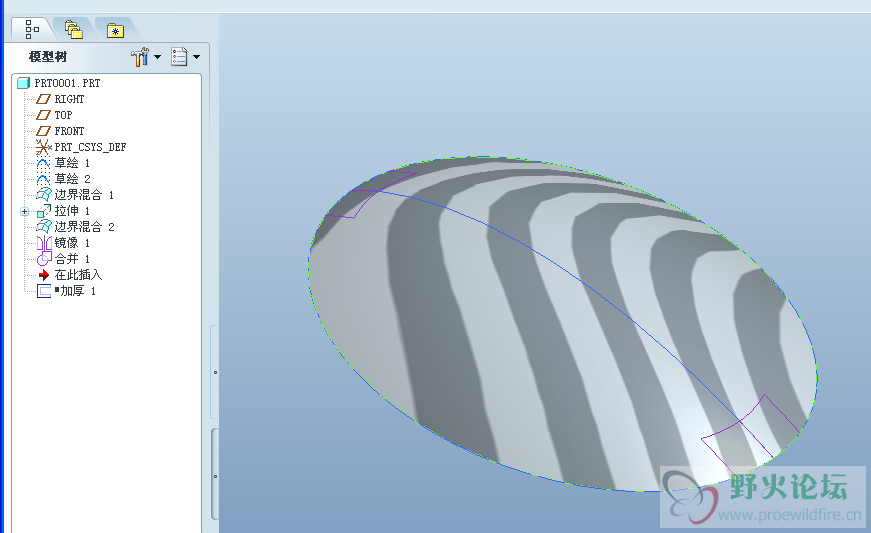The width and height of the screenshot is (871, 533).
Task: Select mirror feature 镜像 1
Action: [72, 243]
